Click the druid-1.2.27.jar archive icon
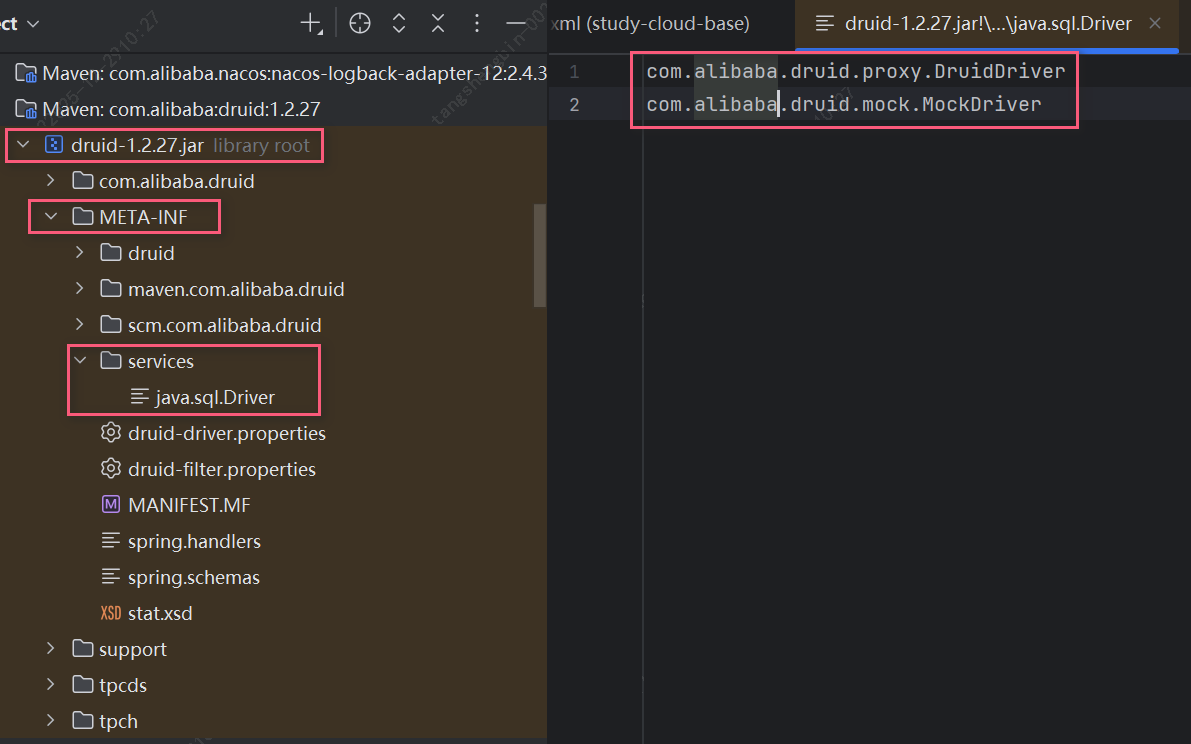 (x=54, y=144)
